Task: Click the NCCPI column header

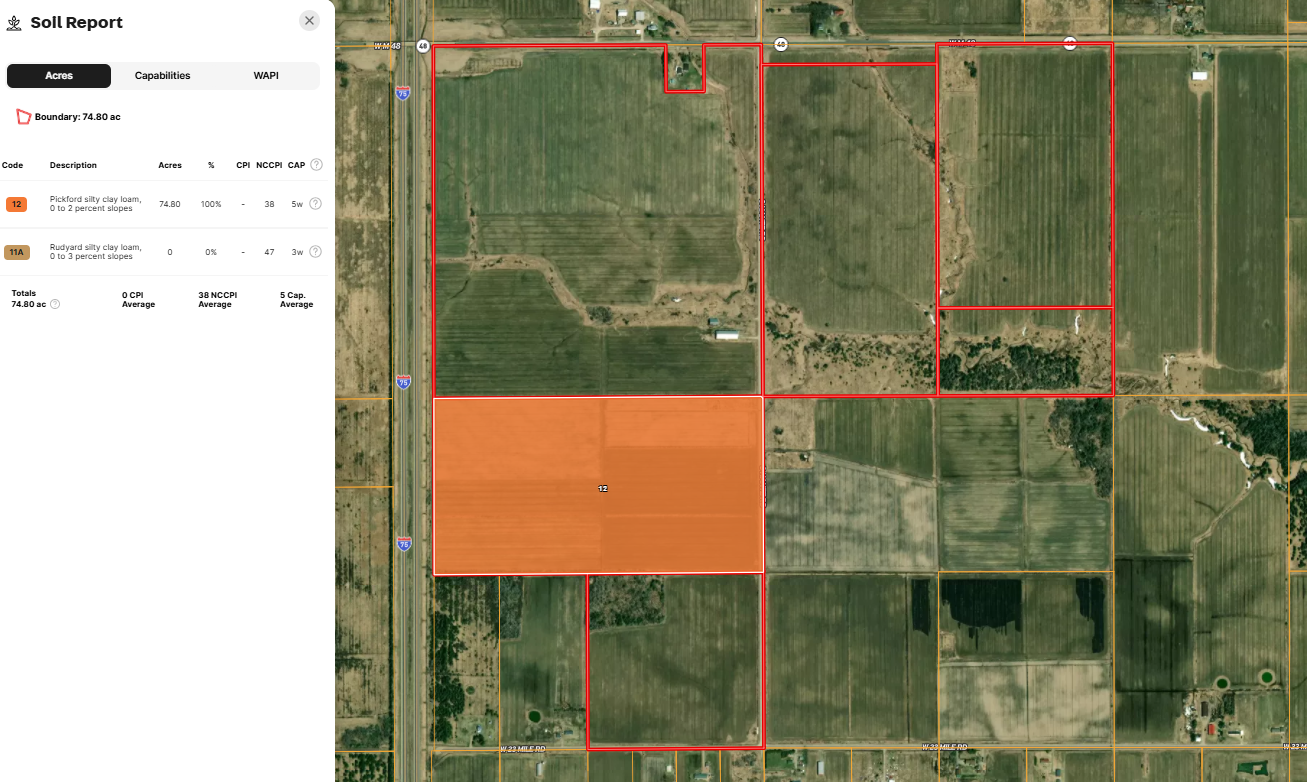Action: (x=267, y=165)
